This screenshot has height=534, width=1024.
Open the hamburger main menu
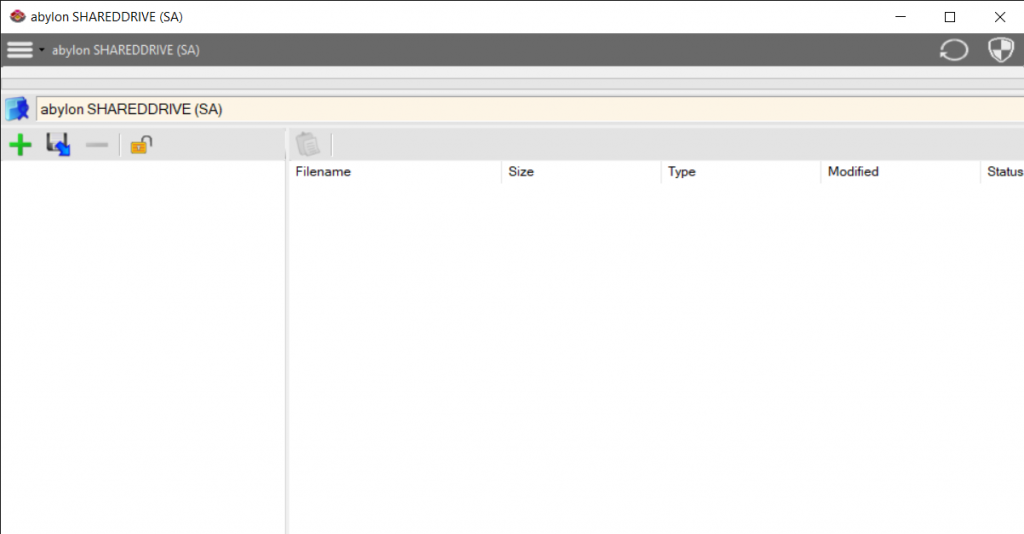20,50
